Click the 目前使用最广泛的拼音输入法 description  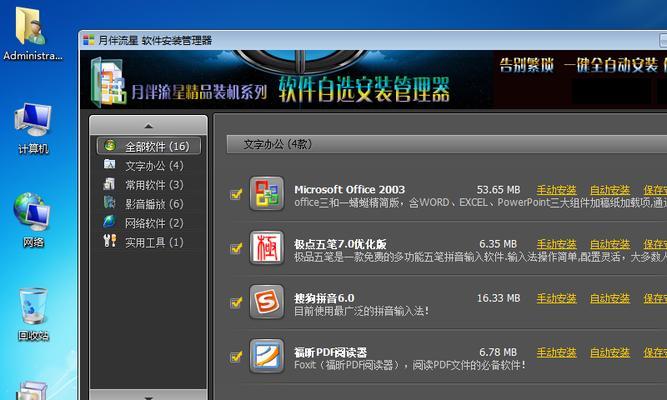point(362,311)
